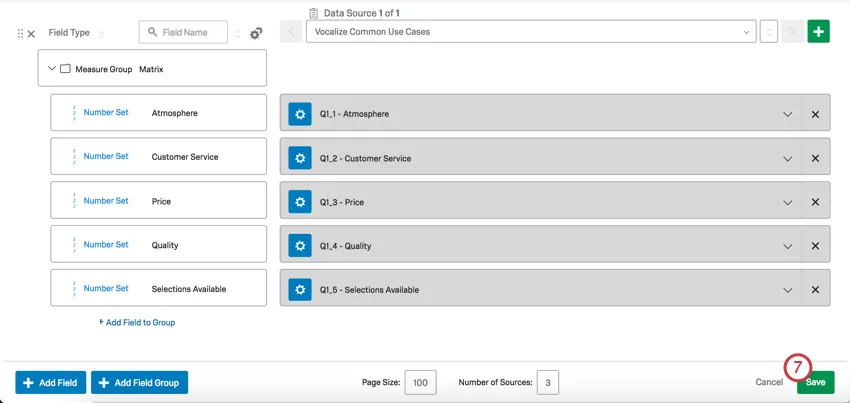
Task: Expand the Q1_4 - Quality dropdown arrow
Action: tap(787, 246)
